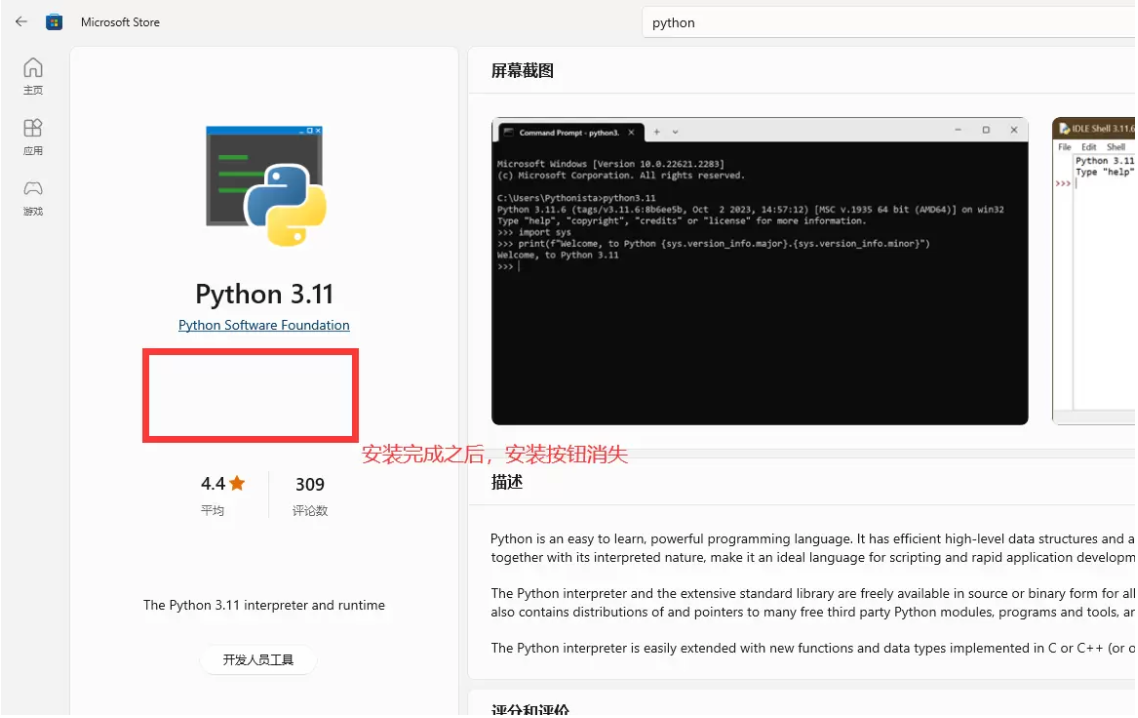Click the 4.4 average rating
Image resolution: width=1138 pixels, height=718 pixels.
pyautogui.click(x=213, y=484)
